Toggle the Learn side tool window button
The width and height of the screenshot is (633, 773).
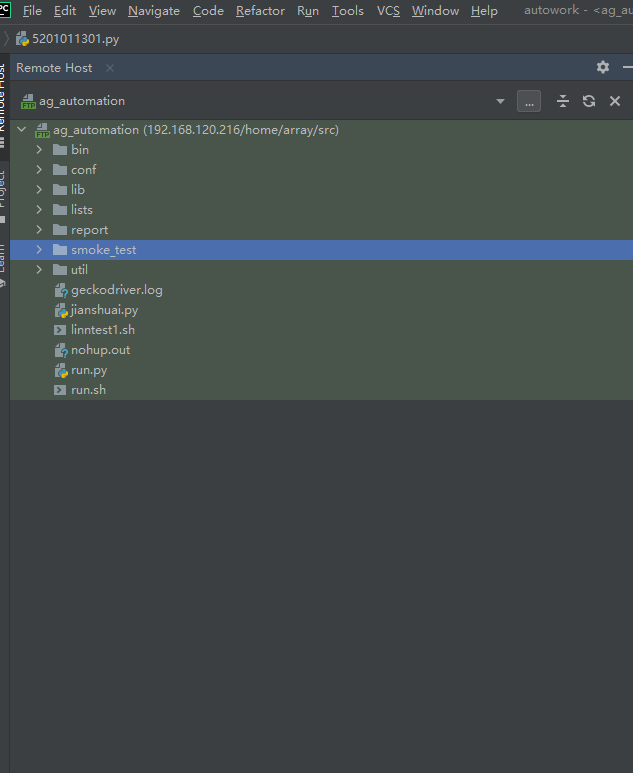3,264
